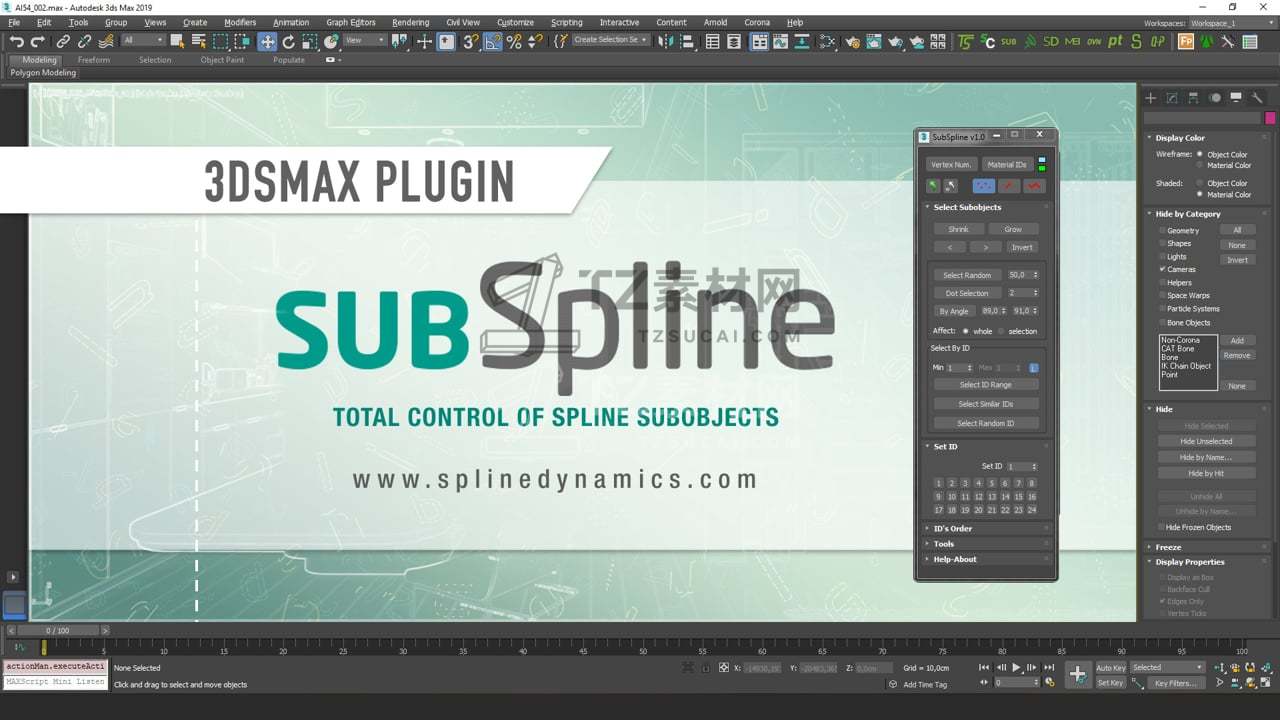The width and height of the screenshot is (1280, 720).
Task: Click the Select by Name icon
Action: click(198, 41)
